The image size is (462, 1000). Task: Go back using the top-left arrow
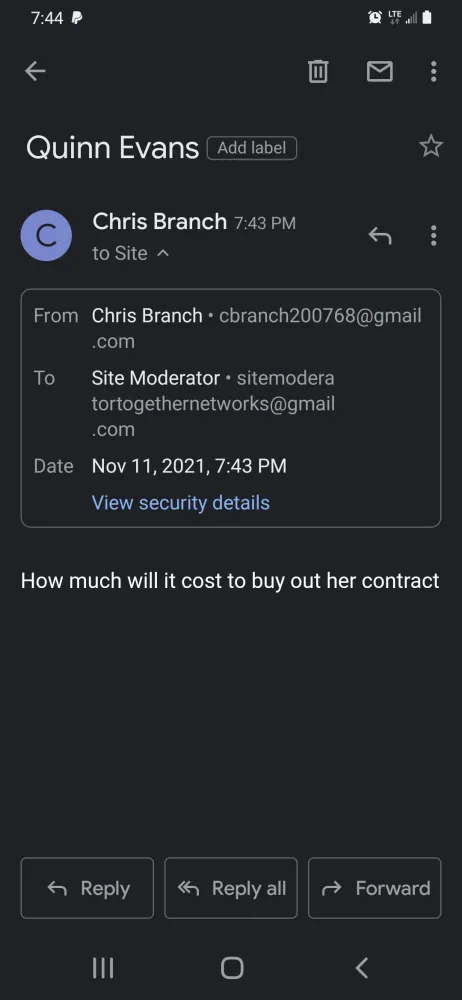pos(35,71)
